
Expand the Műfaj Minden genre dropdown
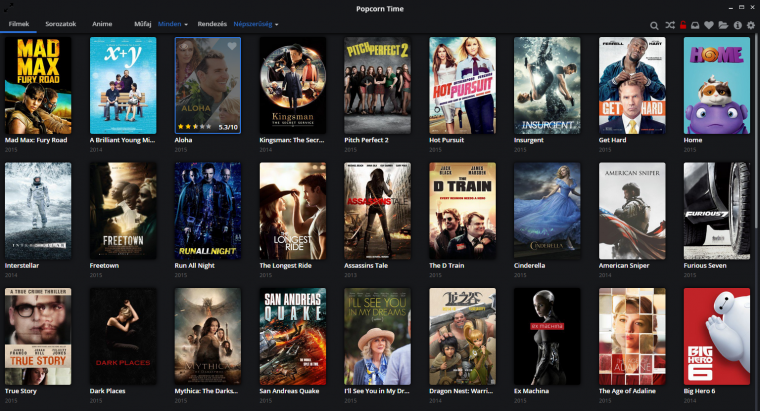point(173,24)
